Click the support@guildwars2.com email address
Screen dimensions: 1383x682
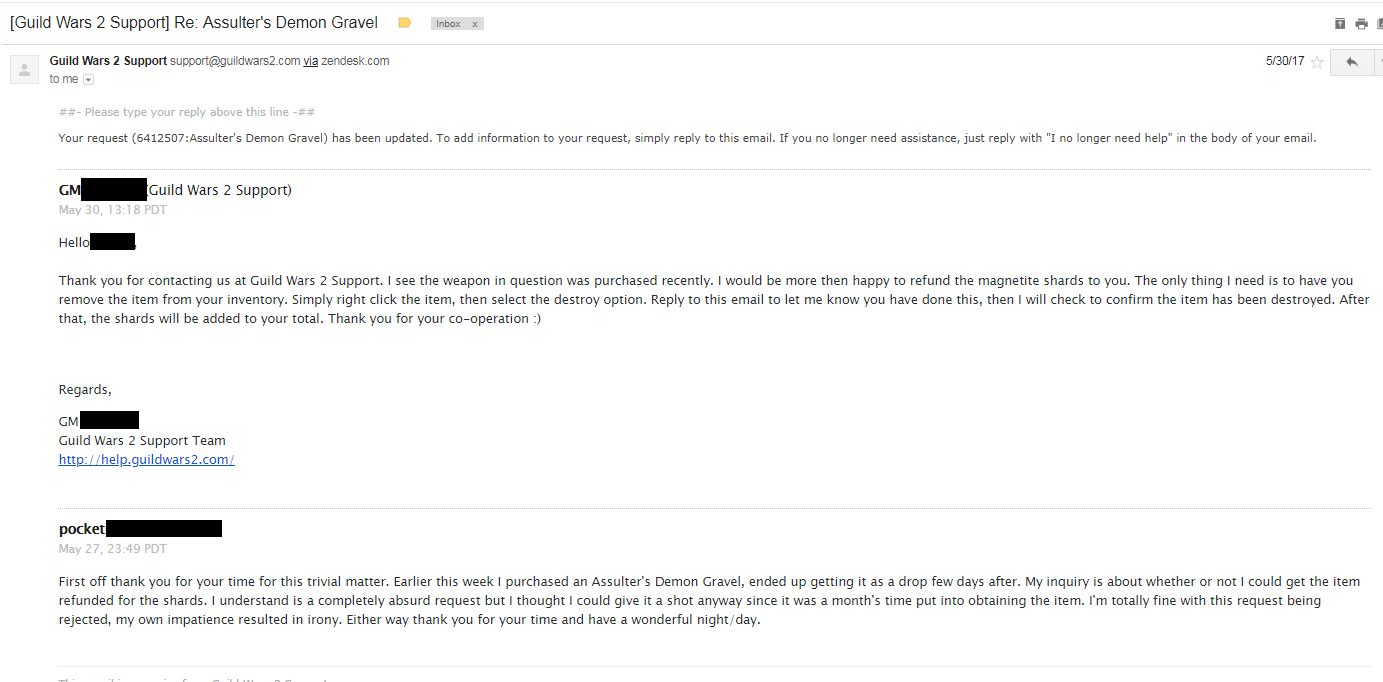(235, 61)
